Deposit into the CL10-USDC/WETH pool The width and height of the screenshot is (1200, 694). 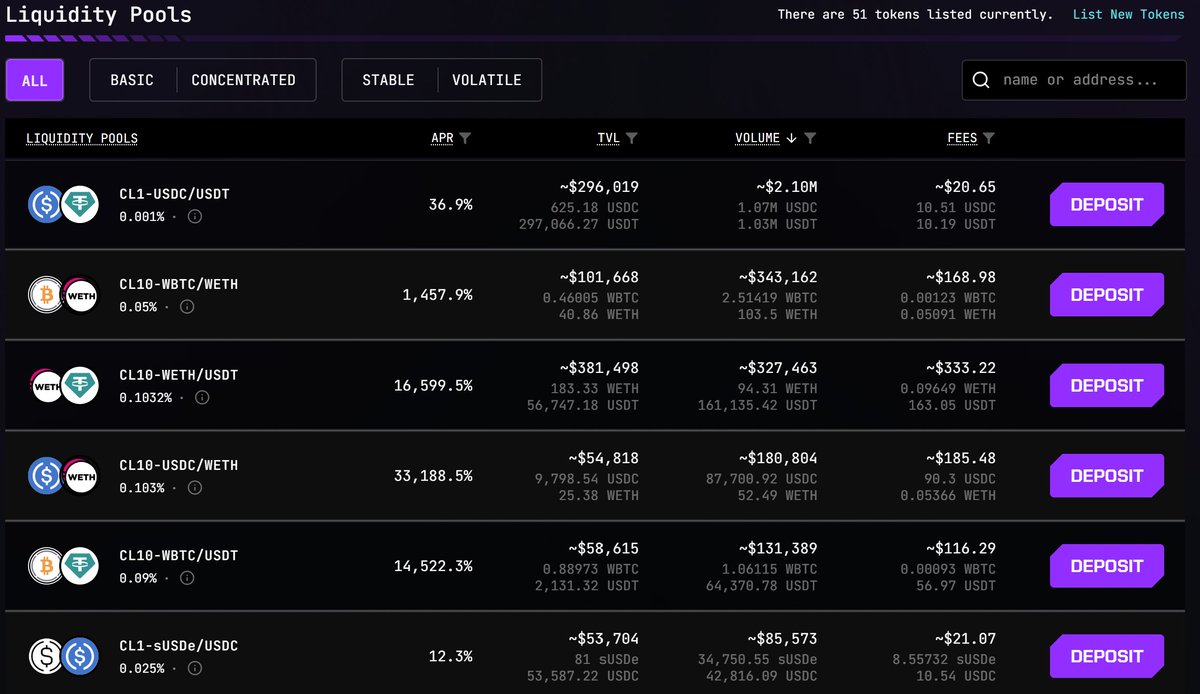pyautogui.click(x=1107, y=476)
